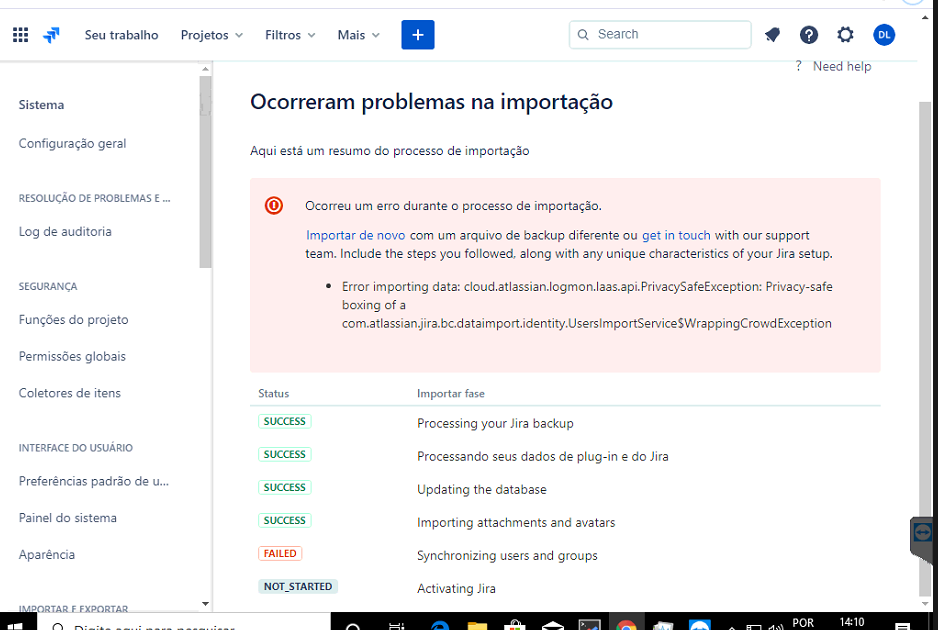Screen dimensions: 938x630
Task: Open Jira settings via the gear icon
Action: (845, 34)
